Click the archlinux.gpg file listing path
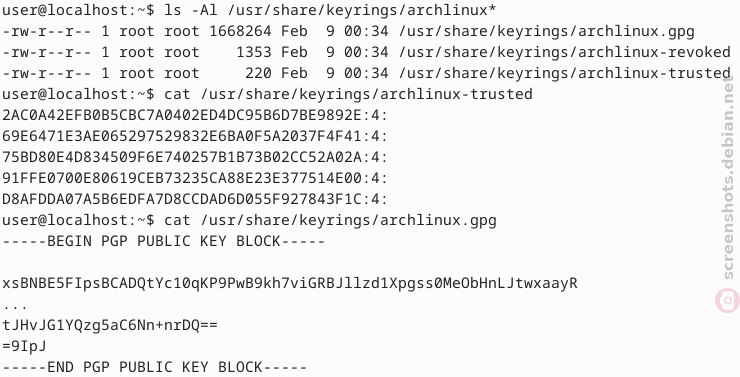Image resolution: width=740 pixels, height=377 pixels. pos(547,31)
